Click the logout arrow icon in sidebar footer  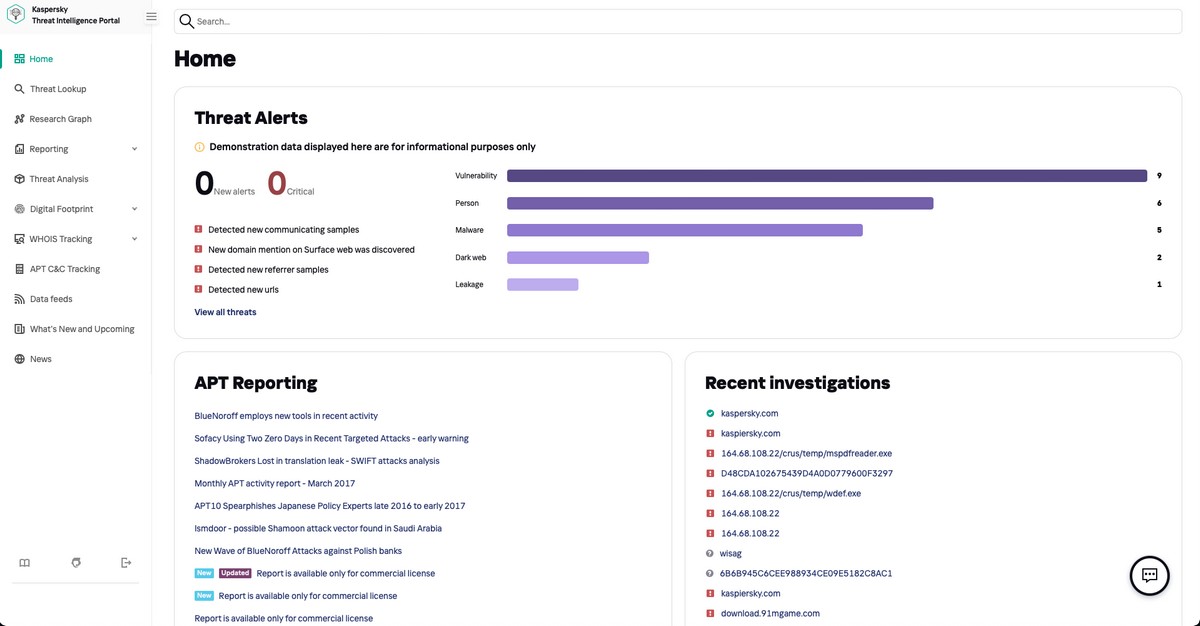click(x=126, y=563)
